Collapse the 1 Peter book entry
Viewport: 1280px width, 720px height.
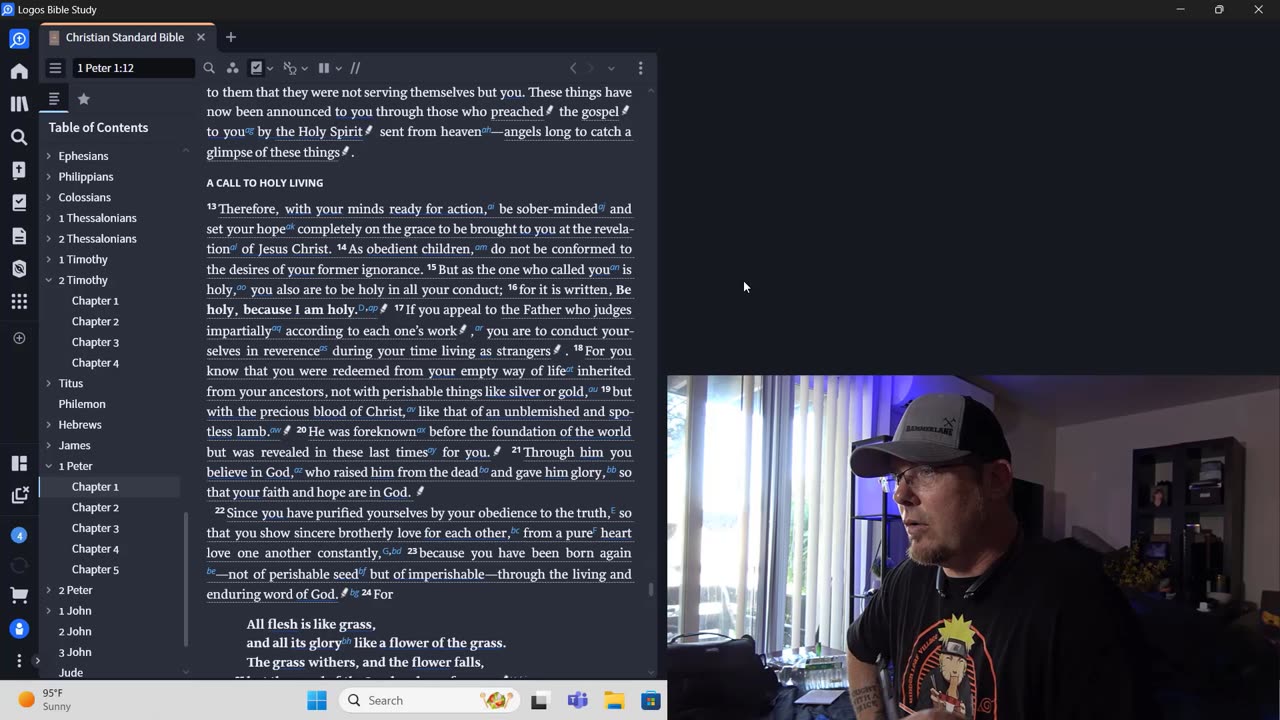coord(48,466)
